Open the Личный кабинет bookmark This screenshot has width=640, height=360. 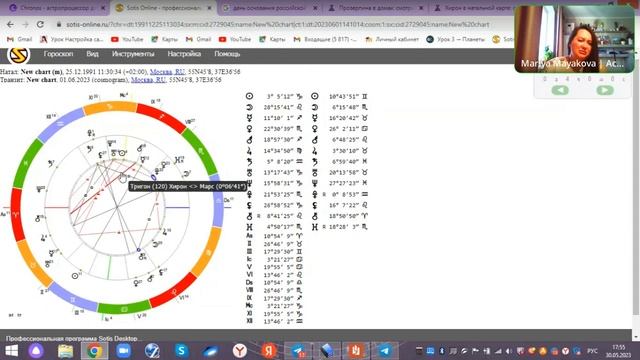(392, 39)
